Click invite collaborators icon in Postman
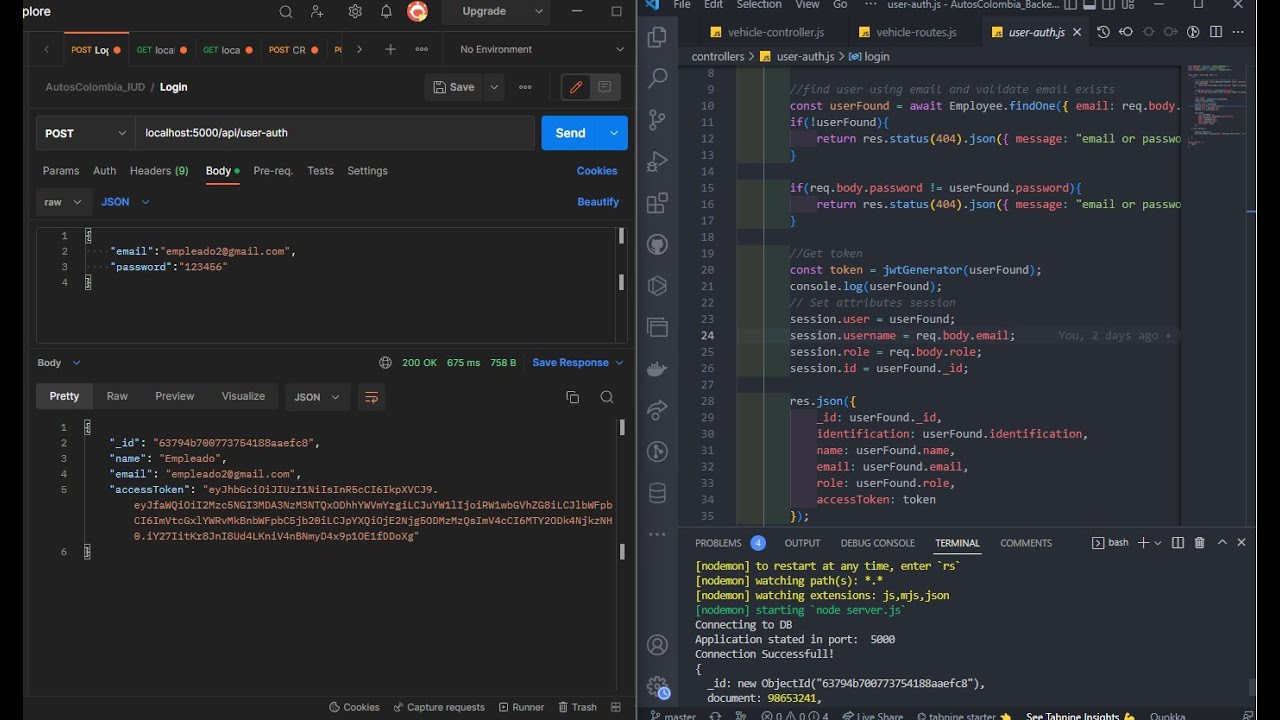 [317, 12]
